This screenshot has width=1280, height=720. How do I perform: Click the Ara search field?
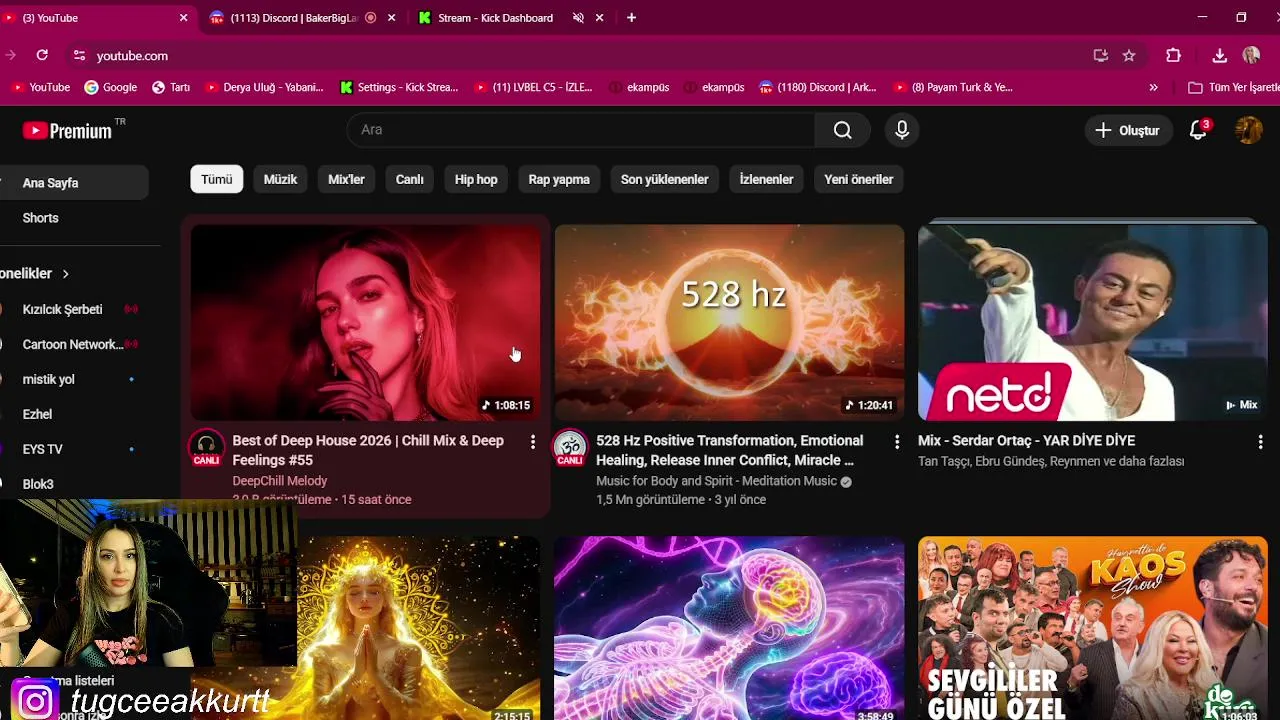point(581,130)
